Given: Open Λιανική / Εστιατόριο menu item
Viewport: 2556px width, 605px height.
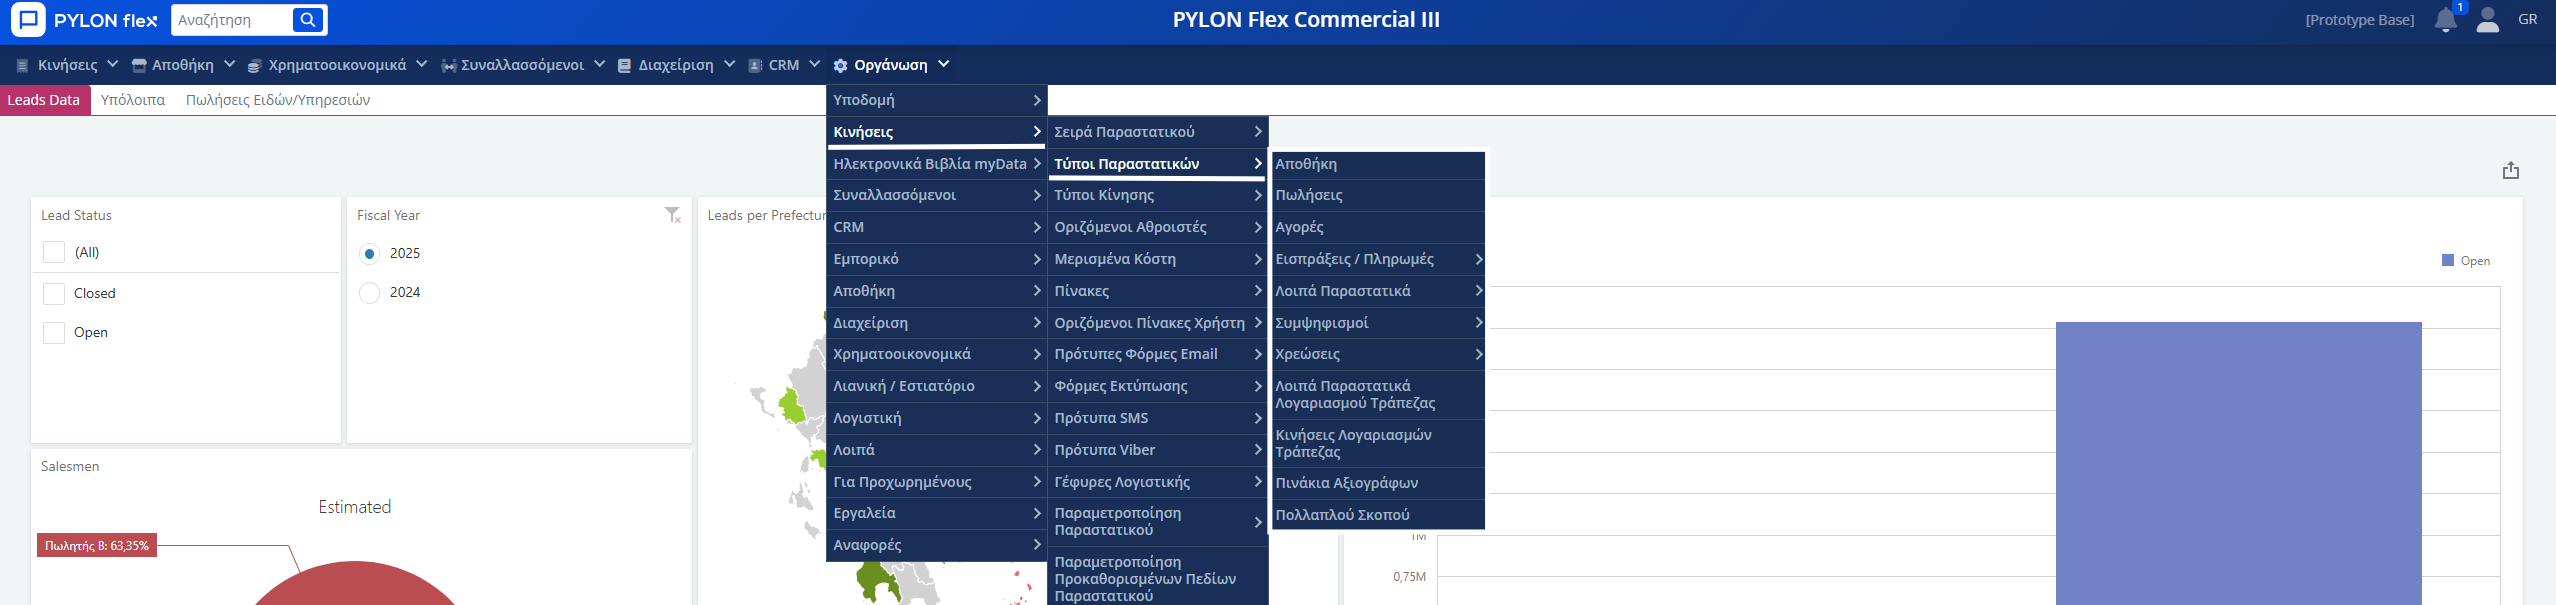Looking at the screenshot, I should (x=936, y=386).
